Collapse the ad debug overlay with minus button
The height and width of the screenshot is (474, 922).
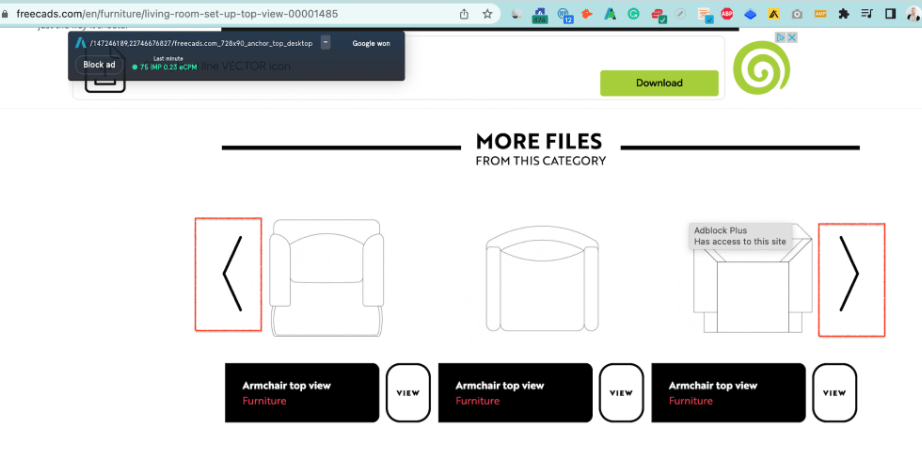325,43
